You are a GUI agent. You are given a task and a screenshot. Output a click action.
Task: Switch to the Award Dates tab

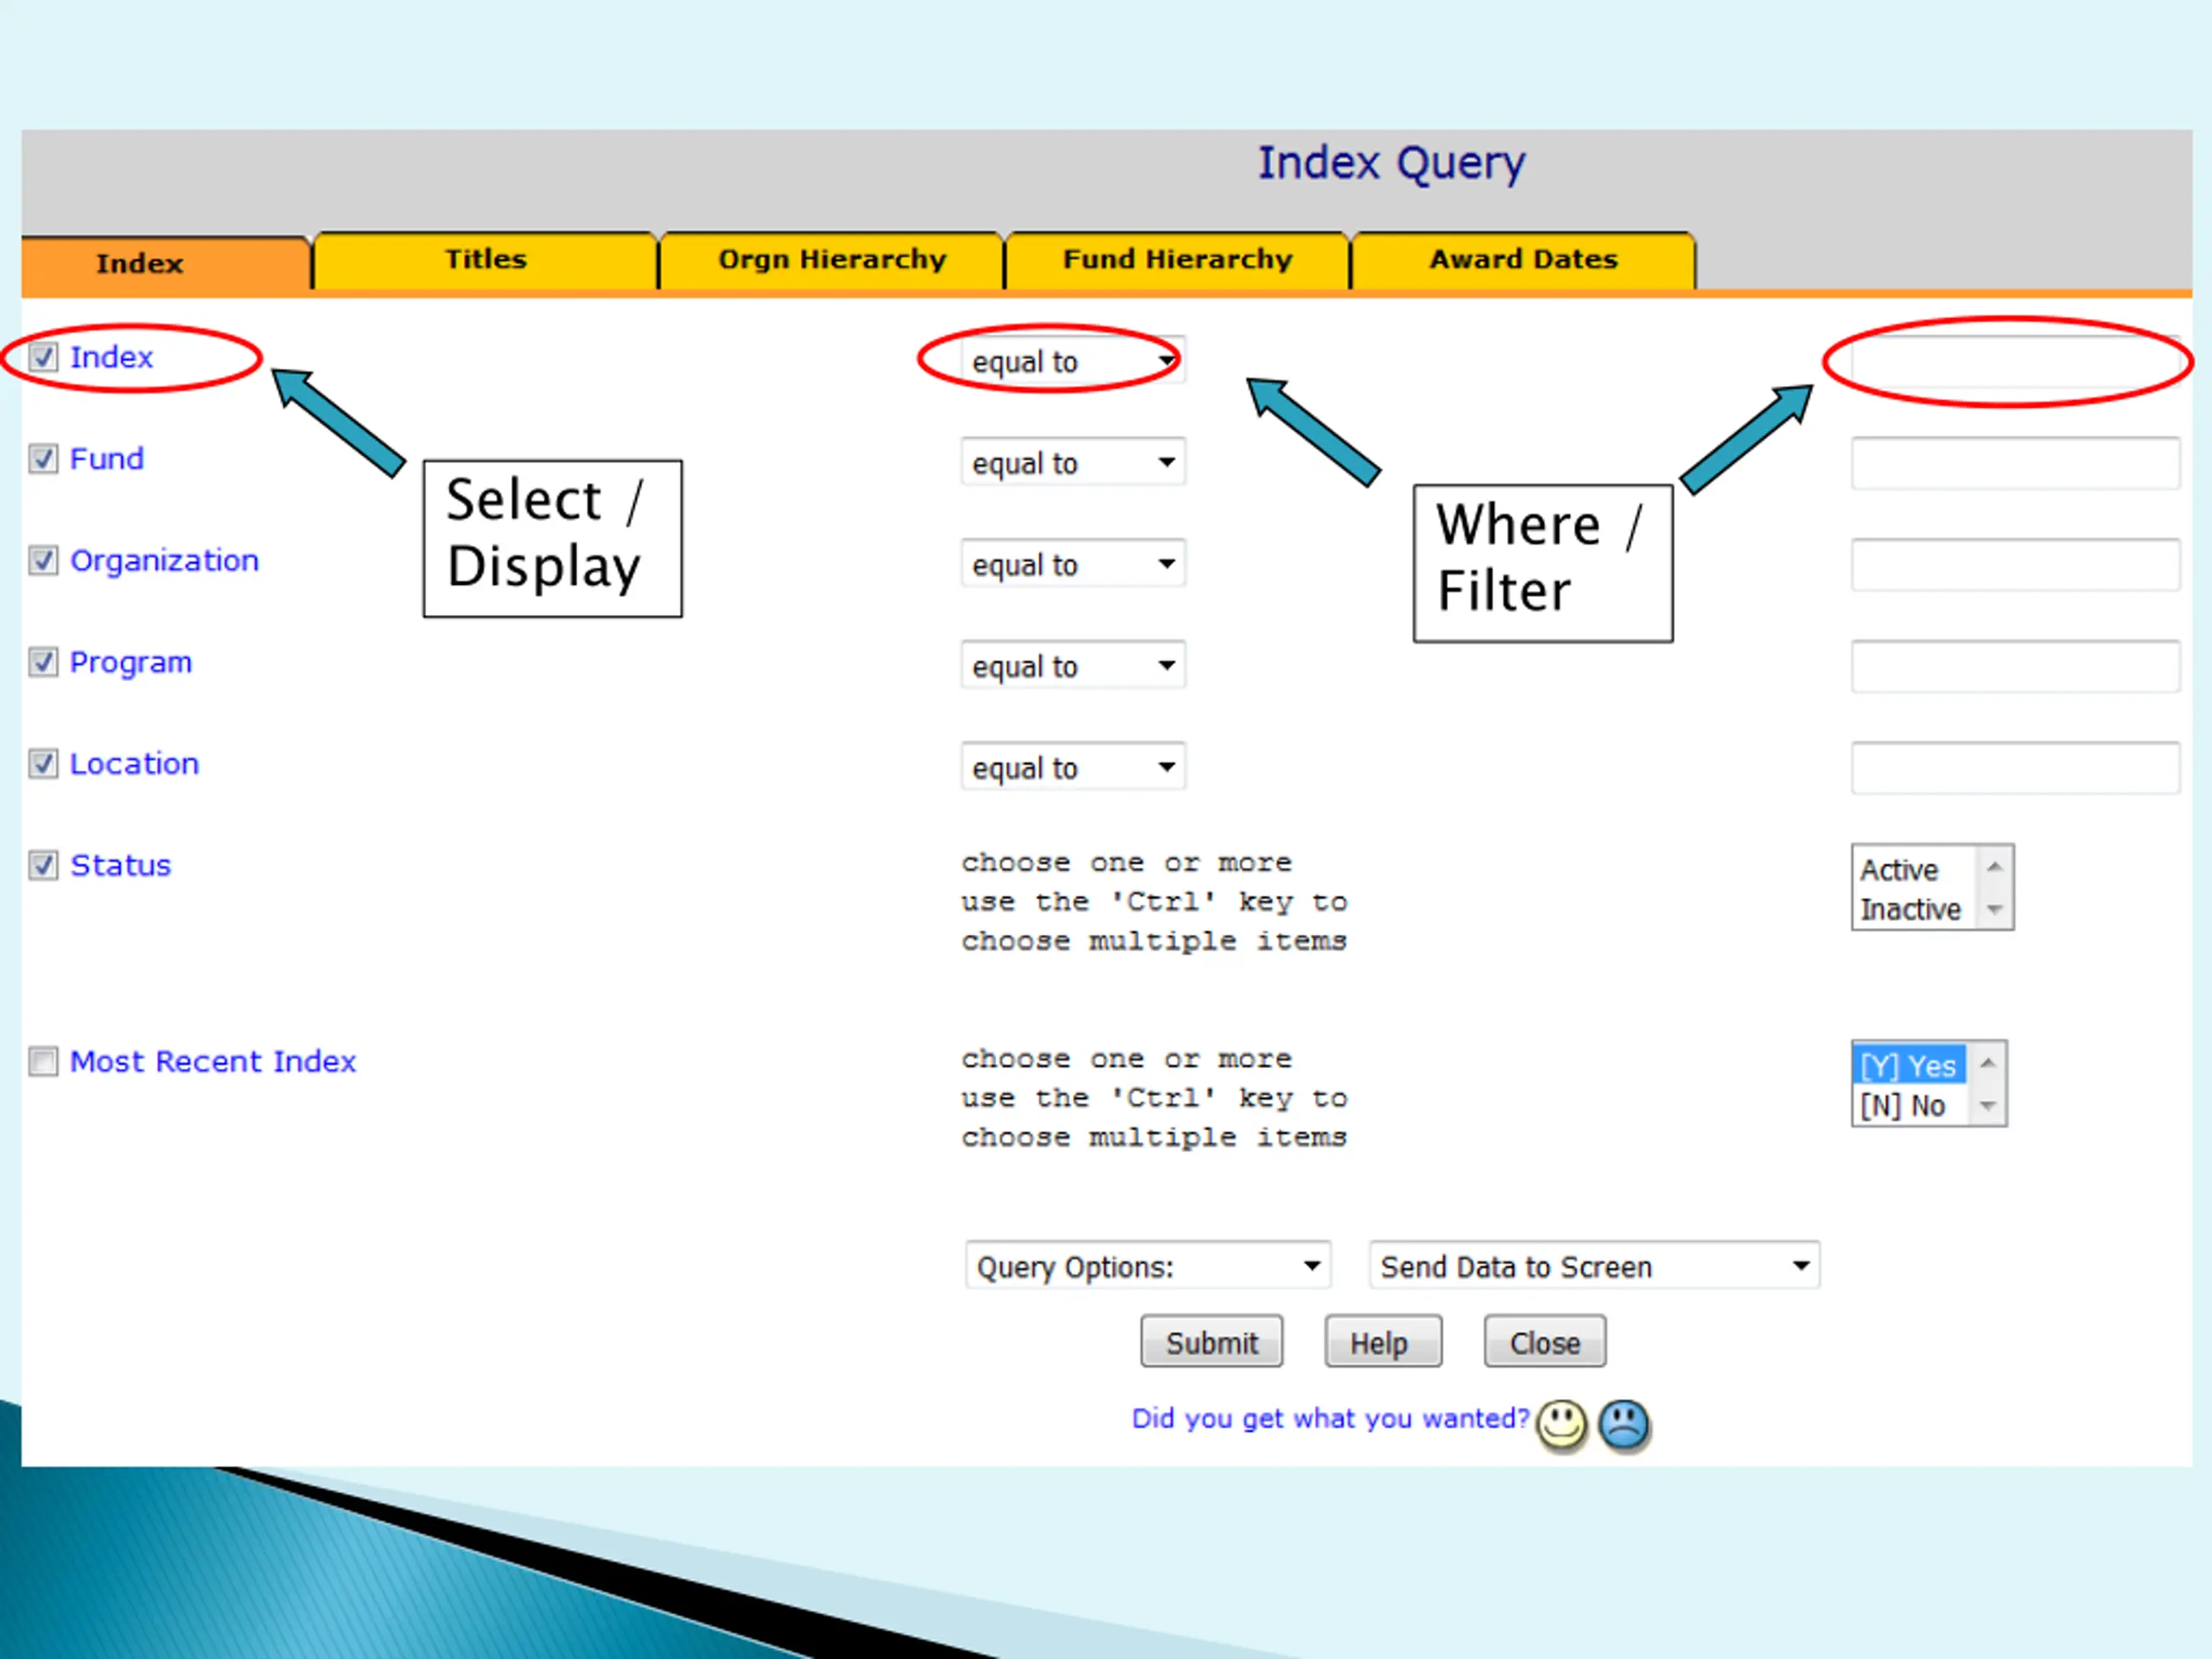coord(1523,260)
